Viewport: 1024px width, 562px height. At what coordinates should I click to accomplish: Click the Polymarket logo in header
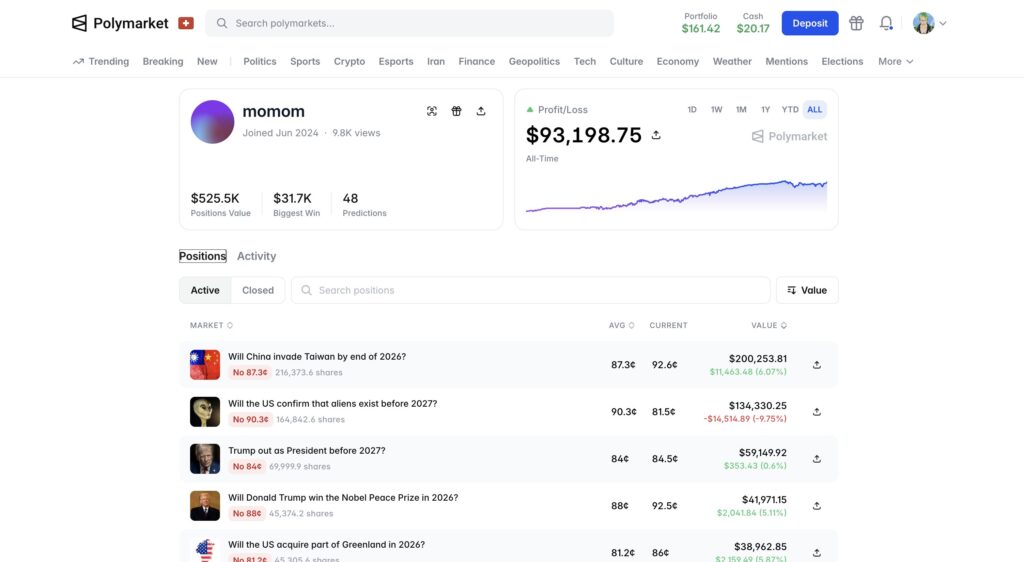(120, 23)
